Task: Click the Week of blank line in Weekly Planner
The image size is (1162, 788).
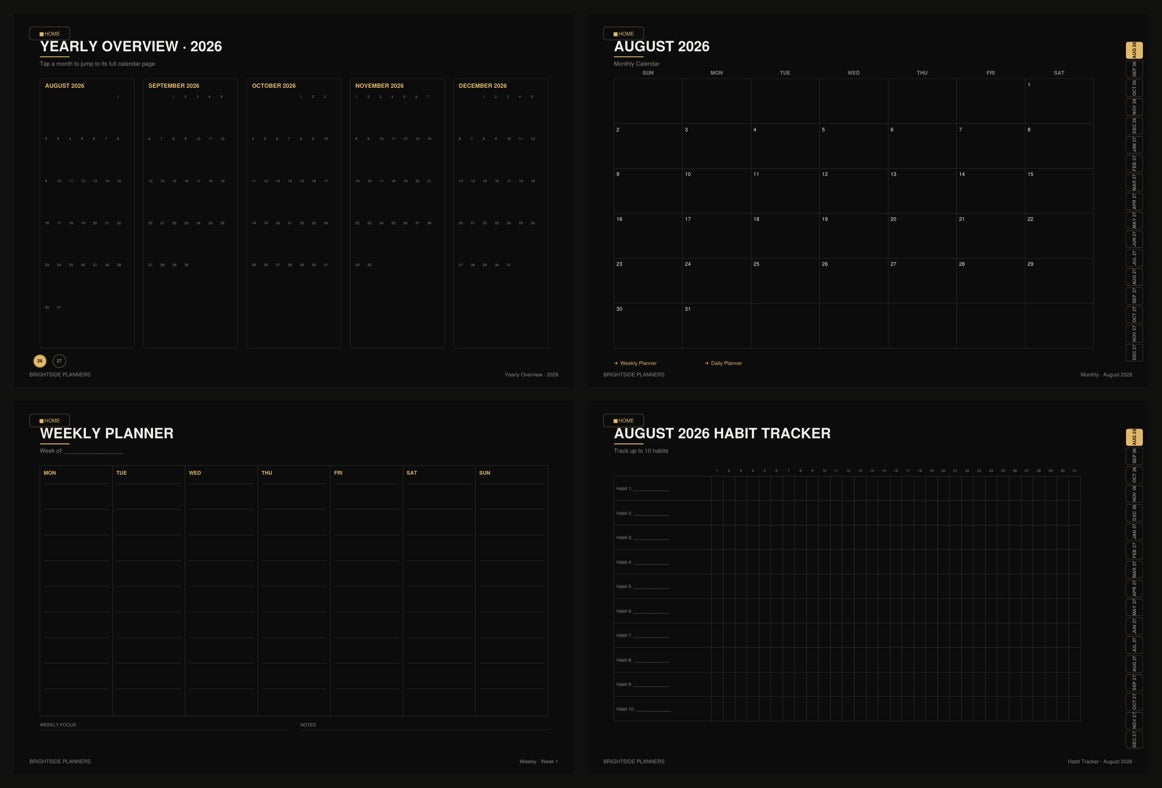Action: pyautogui.click(x=93, y=451)
